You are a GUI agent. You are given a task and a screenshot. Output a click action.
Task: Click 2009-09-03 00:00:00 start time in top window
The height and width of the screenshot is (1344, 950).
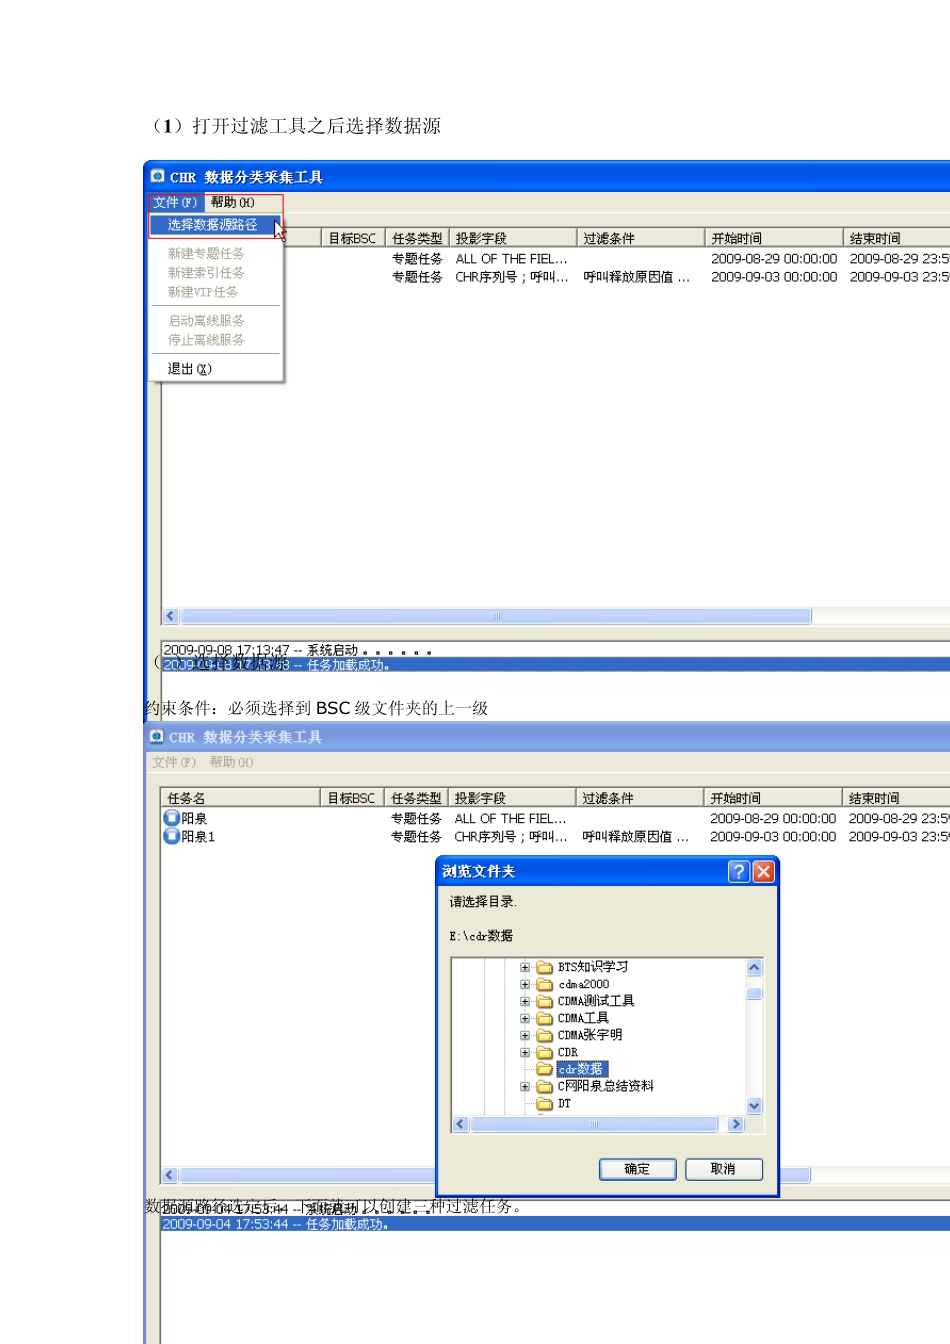774,277
